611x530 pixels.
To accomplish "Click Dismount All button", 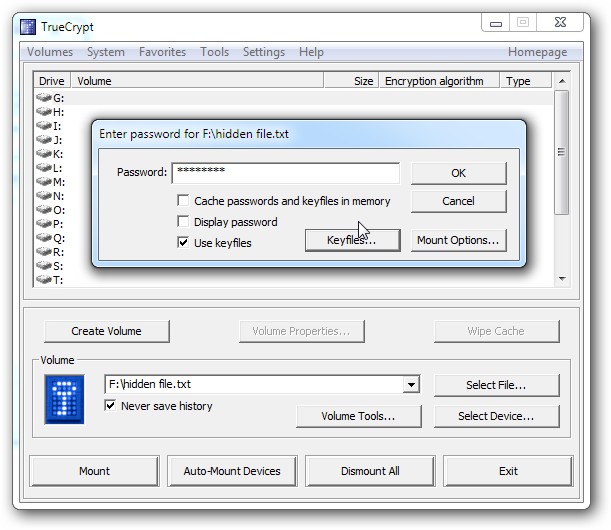I will tap(370, 471).
